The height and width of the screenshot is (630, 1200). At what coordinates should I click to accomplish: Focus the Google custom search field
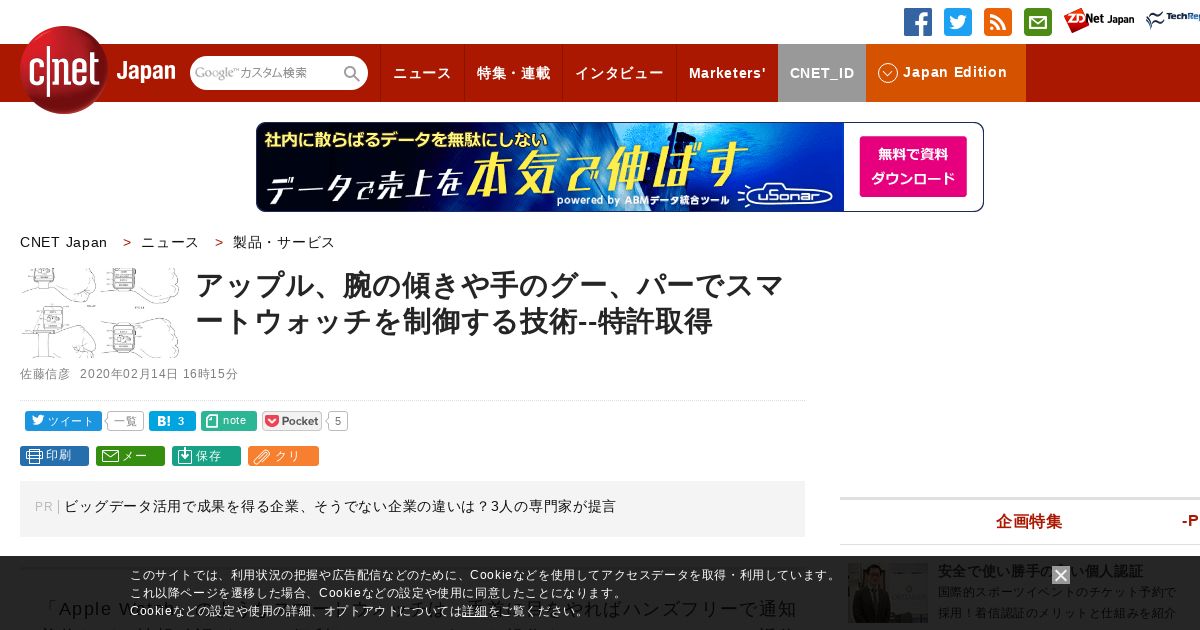[266, 73]
